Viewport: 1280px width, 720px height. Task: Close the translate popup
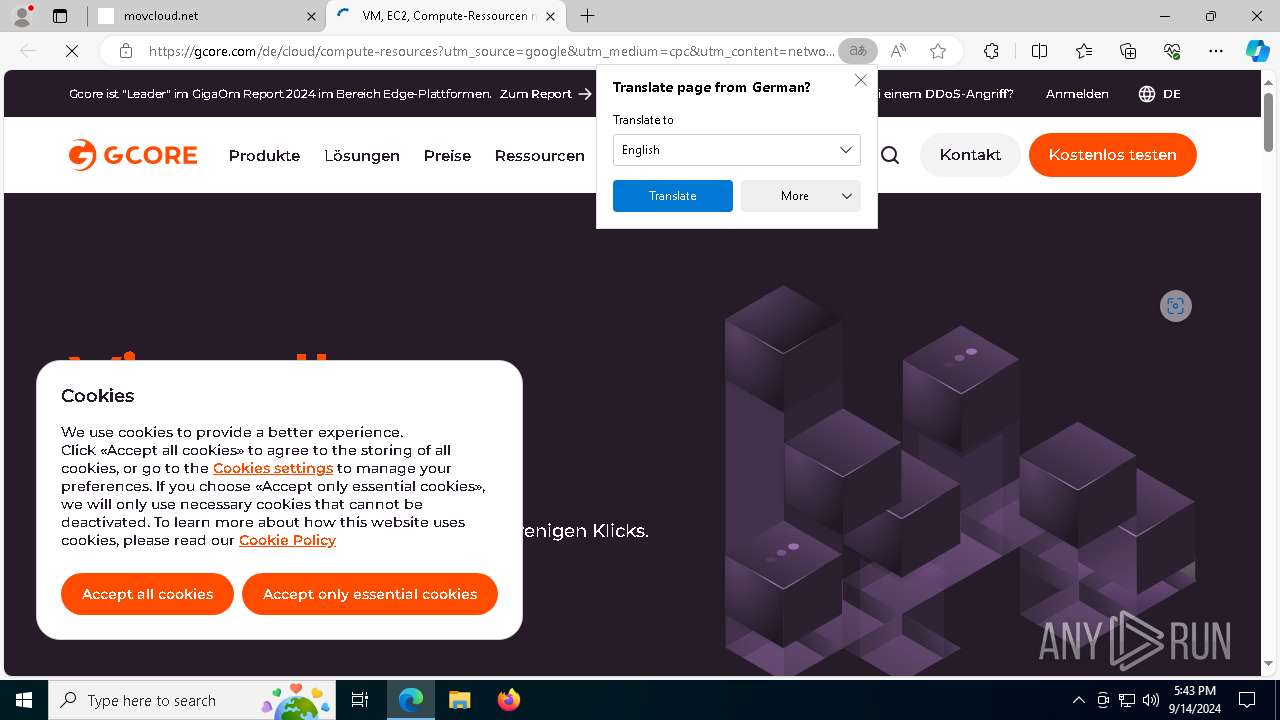point(860,80)
